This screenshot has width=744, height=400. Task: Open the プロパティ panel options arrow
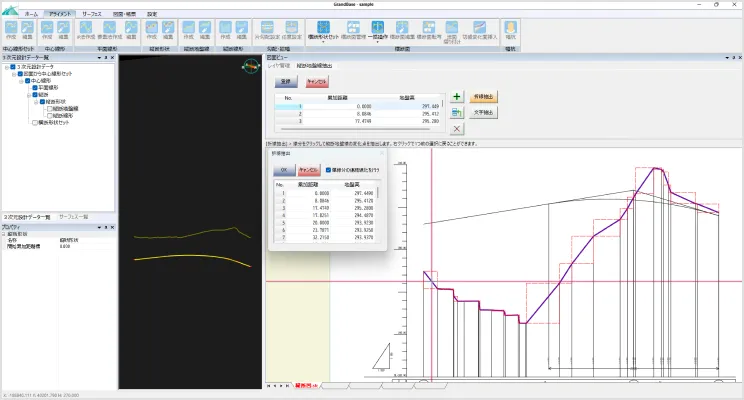pyautogui.click(x=99, y=227)
